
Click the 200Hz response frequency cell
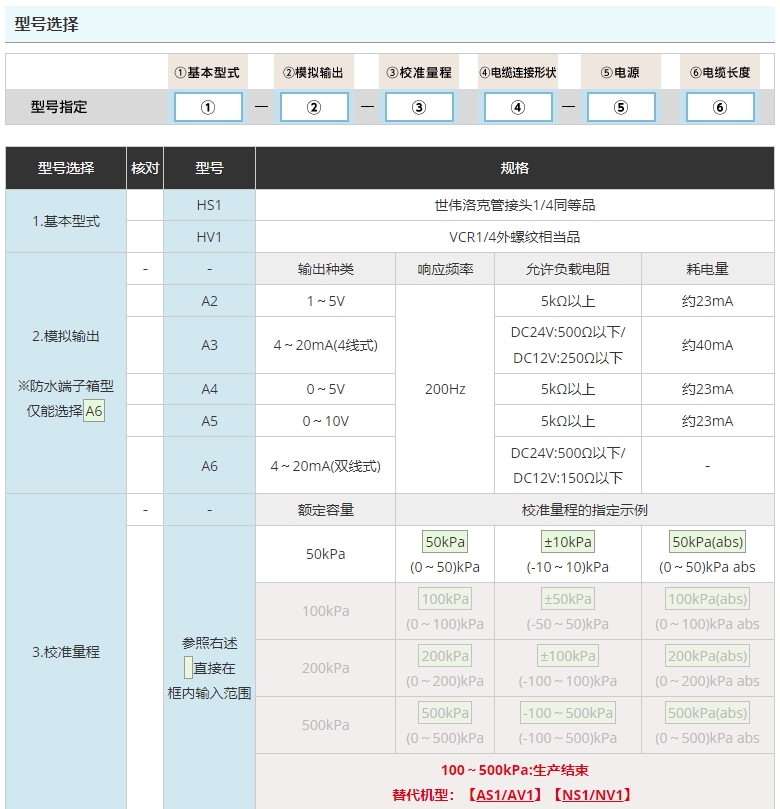[445, 389]
